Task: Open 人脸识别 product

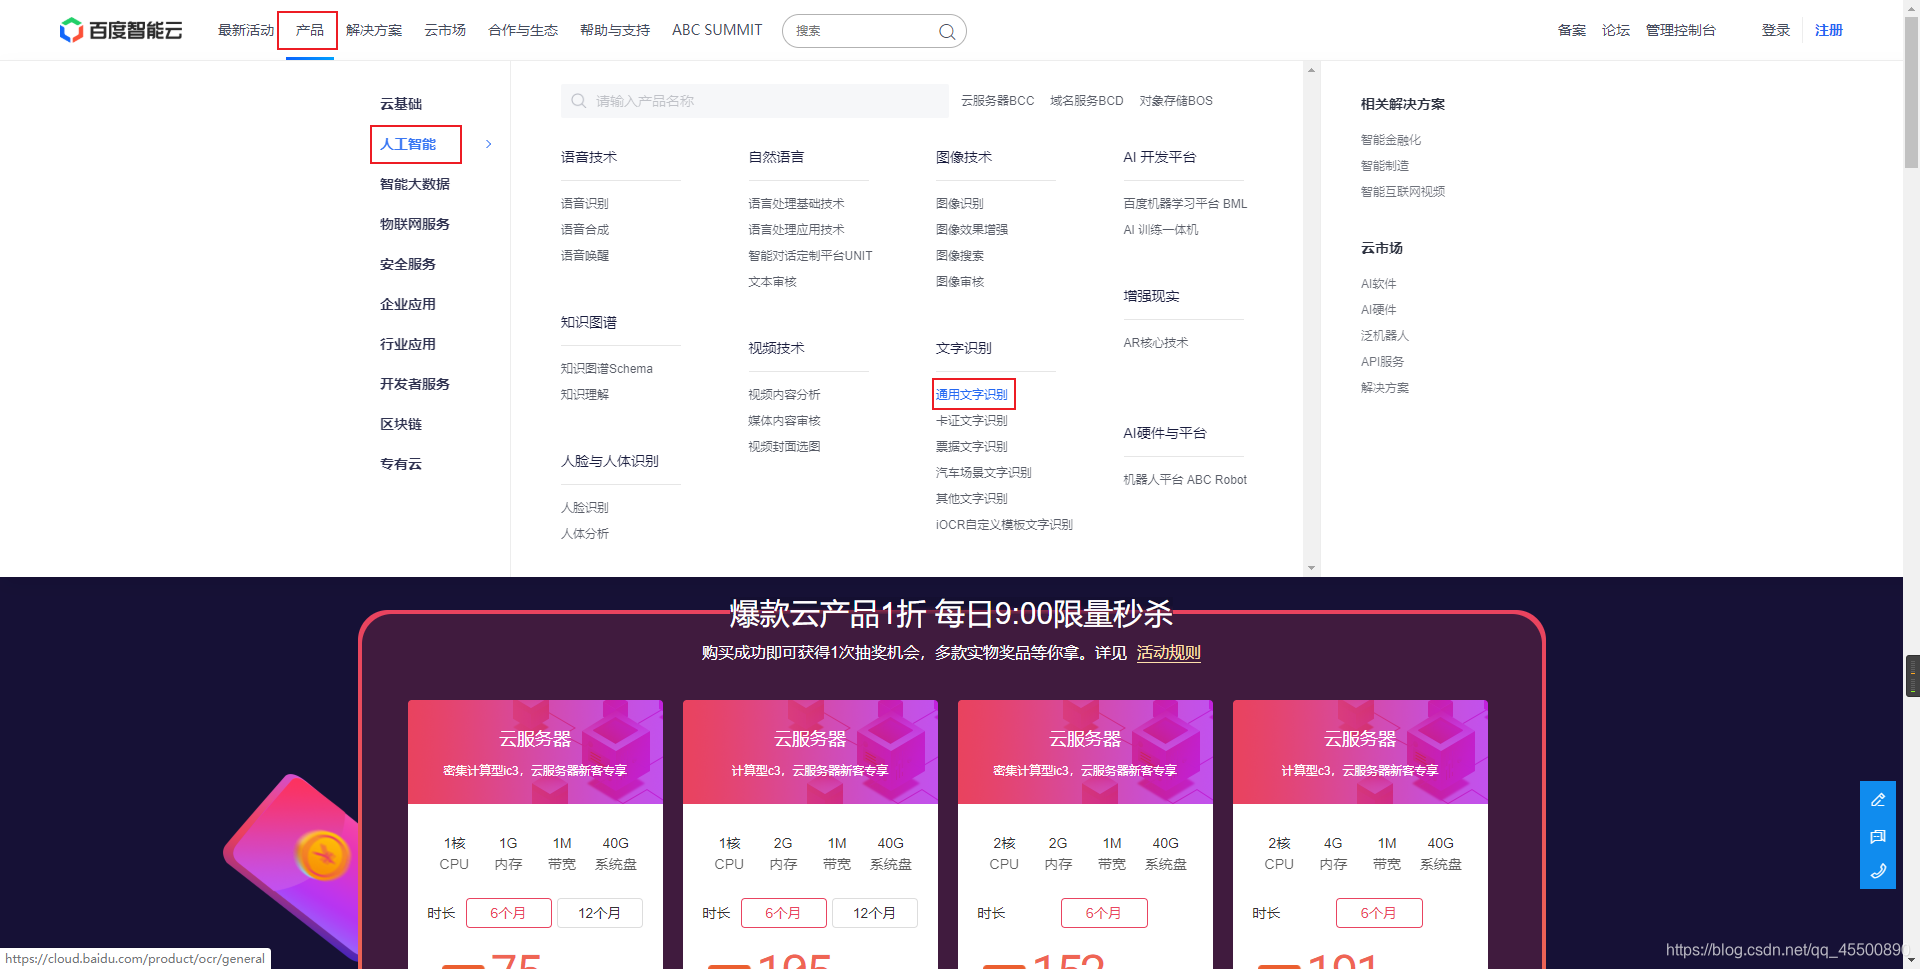Action: point(585,507)
